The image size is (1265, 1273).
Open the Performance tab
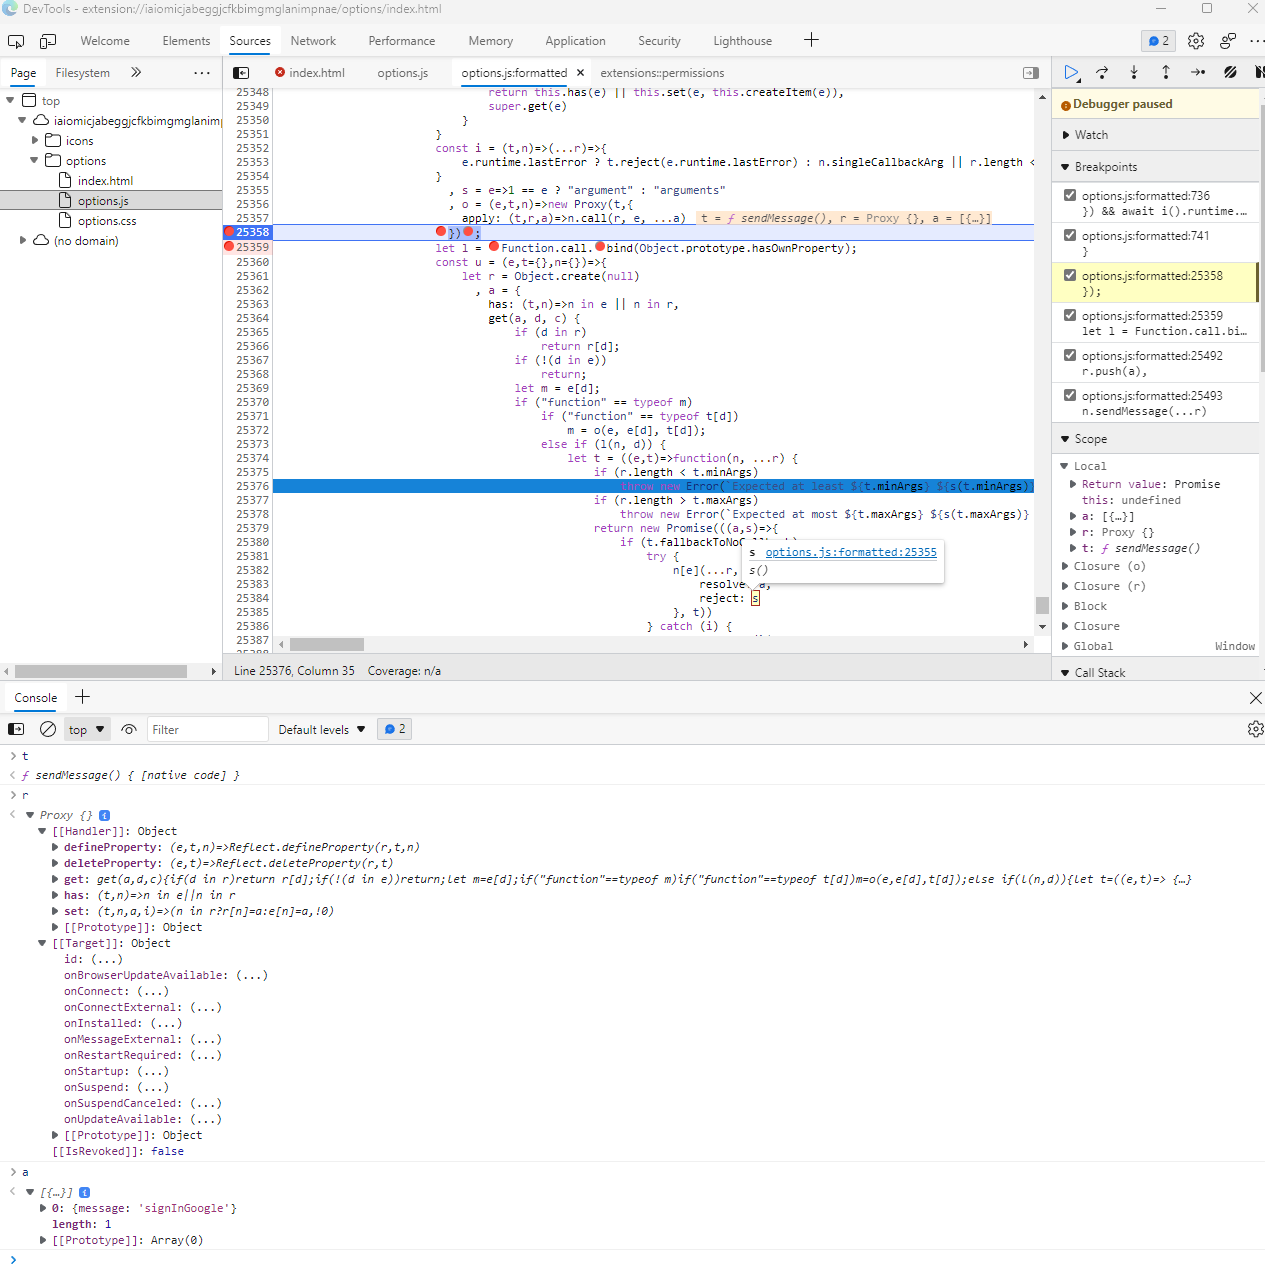tap(402, 41)
